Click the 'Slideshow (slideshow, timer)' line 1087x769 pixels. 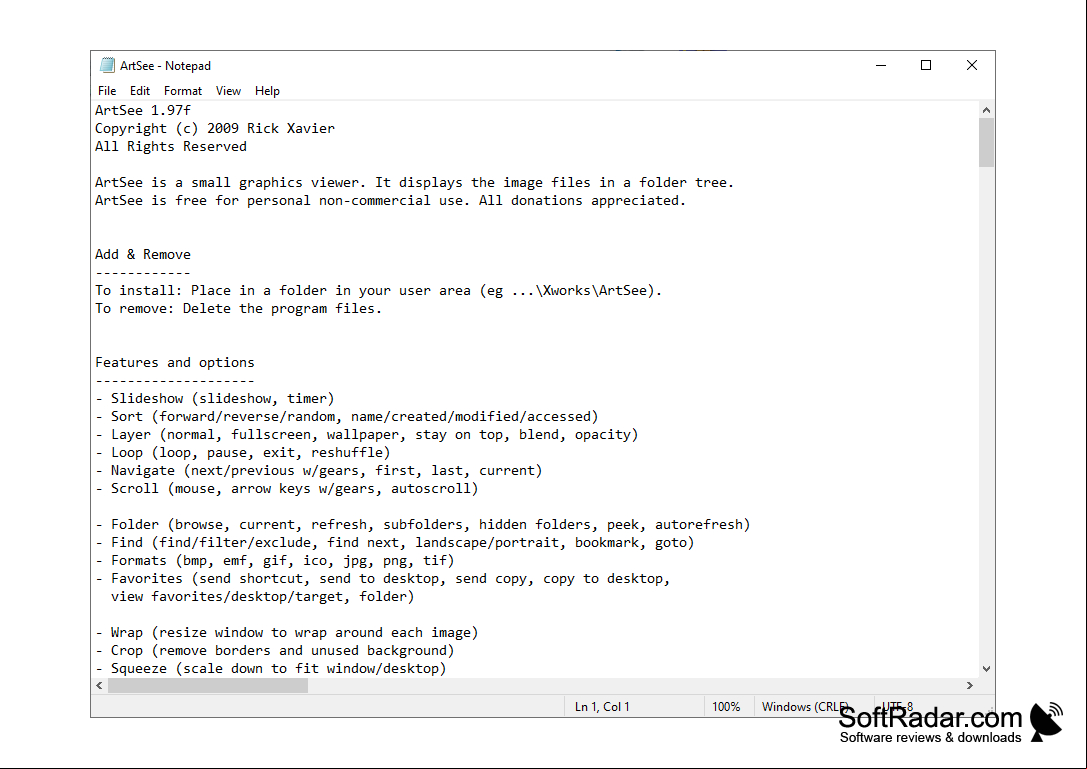215,399
